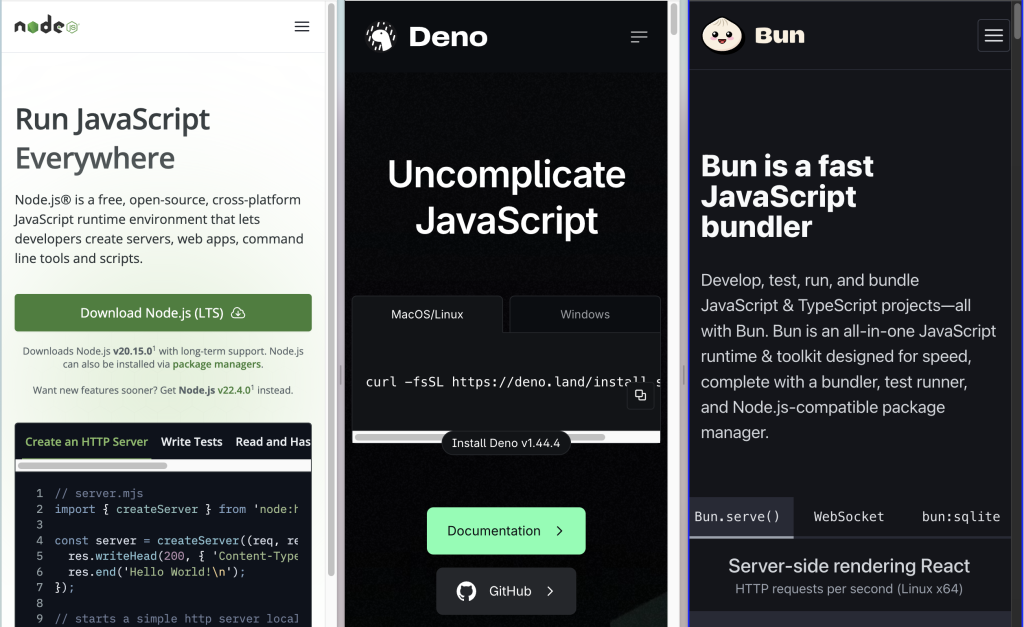Open the Bun hamburger menu
The width and height of the screenshot is (1024, 627).
993,36
